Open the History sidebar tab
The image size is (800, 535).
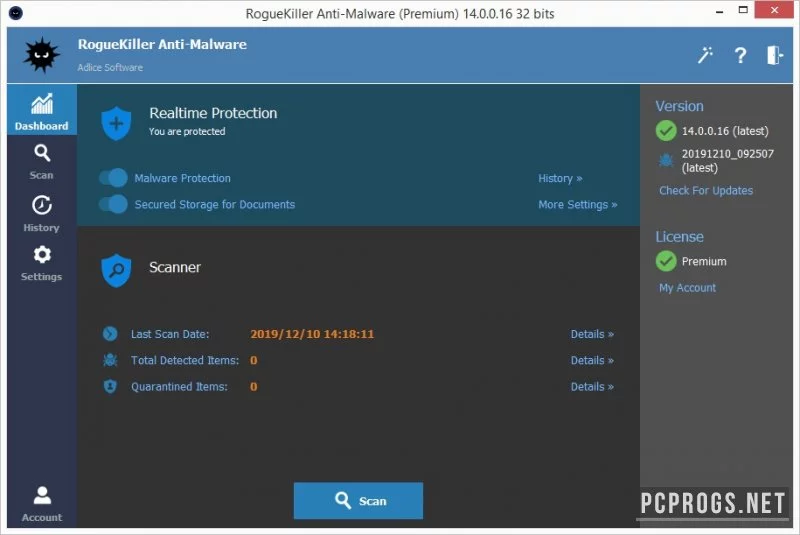(42, 214)
